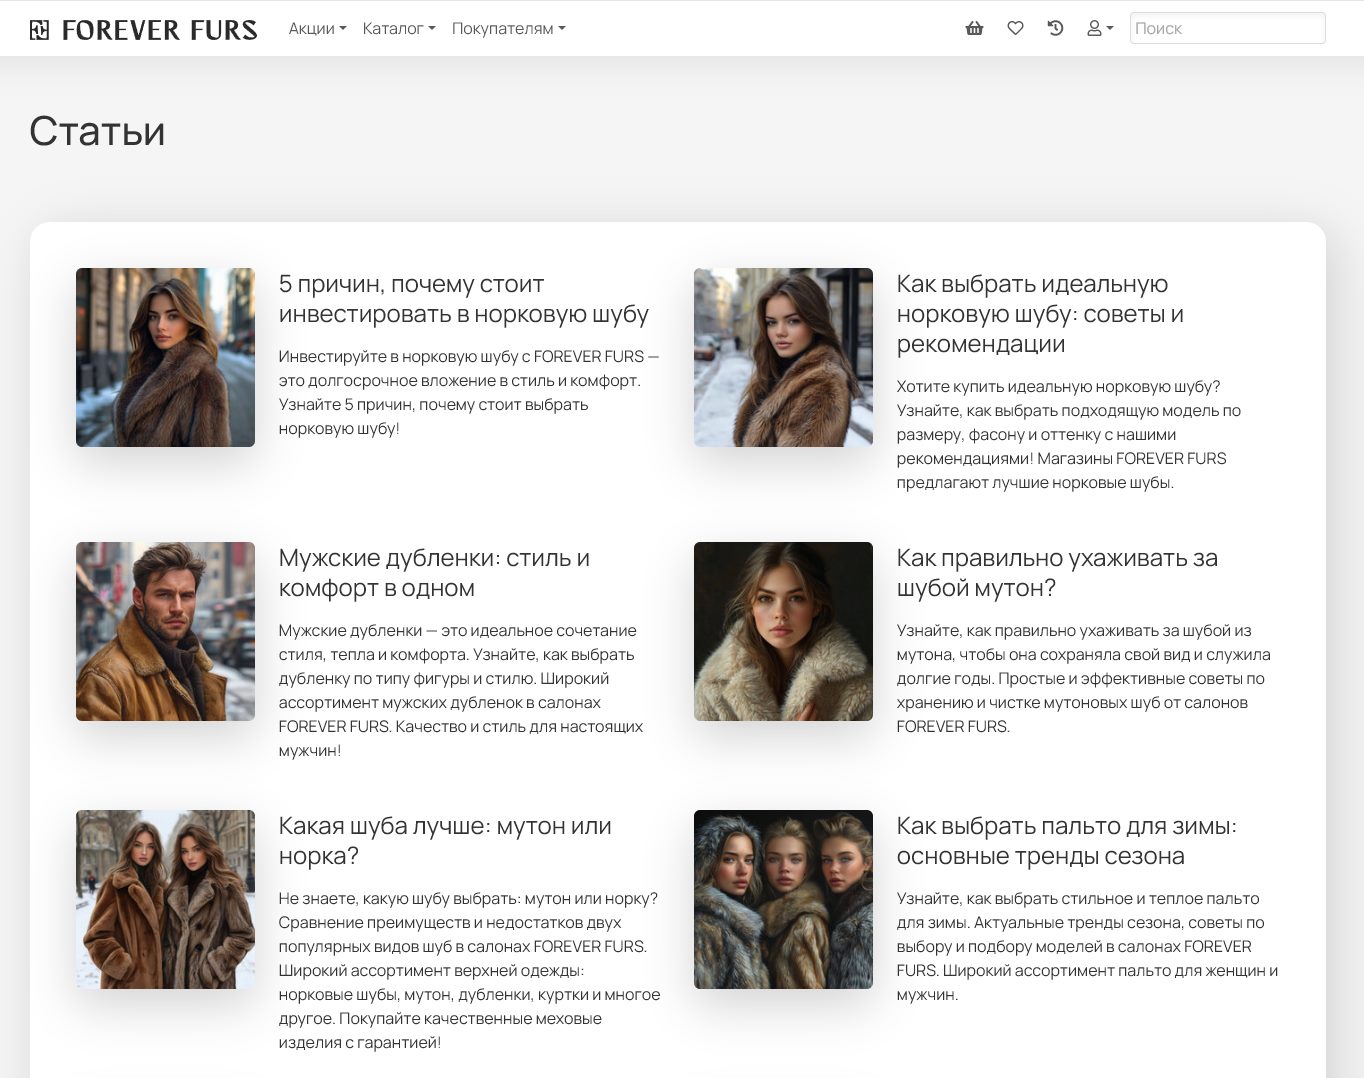Viewport: 1364px width, 1078px height.
Task: Open article Как выбрать идеальную норковую шубу
Action: click(x=1040, y=314)
